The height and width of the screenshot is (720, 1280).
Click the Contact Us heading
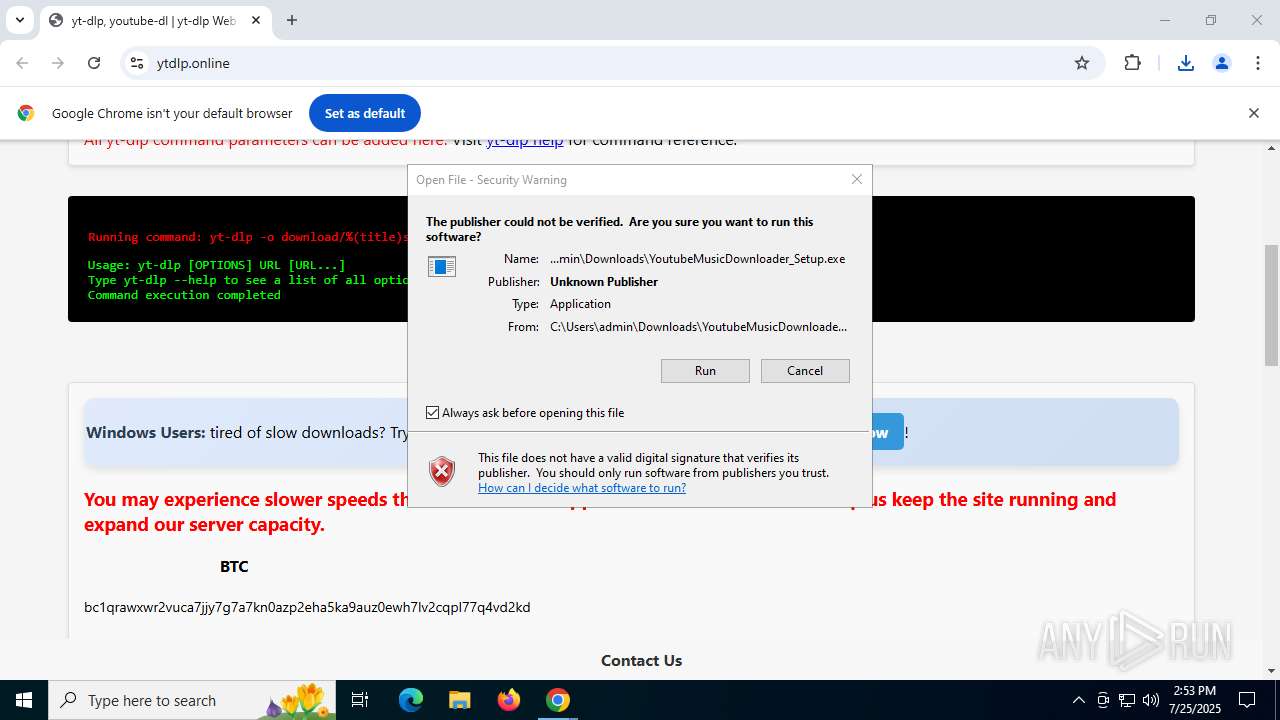point(641,660)
